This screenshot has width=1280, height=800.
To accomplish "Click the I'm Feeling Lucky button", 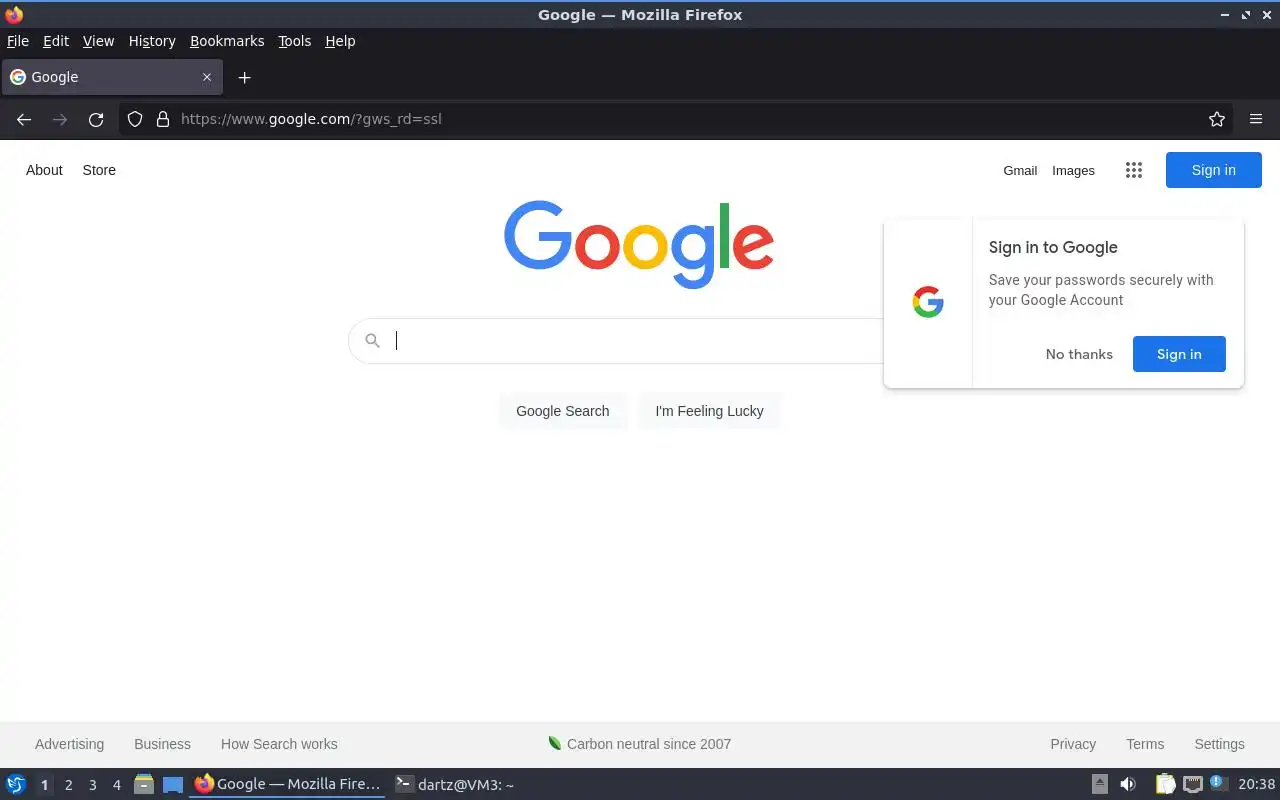I will tap(709, 411).
